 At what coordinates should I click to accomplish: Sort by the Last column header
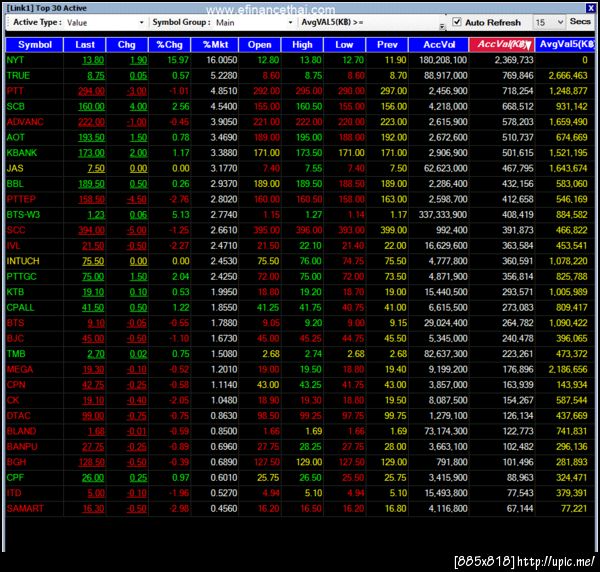pos(85,45)
